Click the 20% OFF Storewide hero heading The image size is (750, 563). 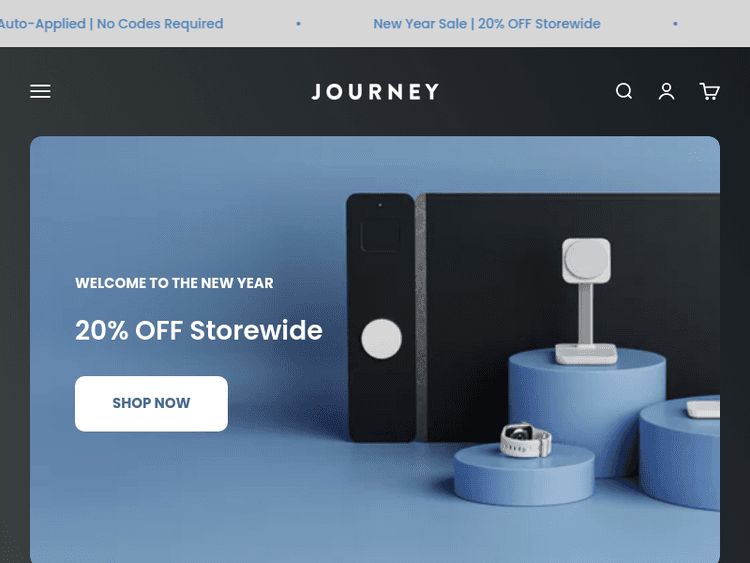click(x=199, y=330)
